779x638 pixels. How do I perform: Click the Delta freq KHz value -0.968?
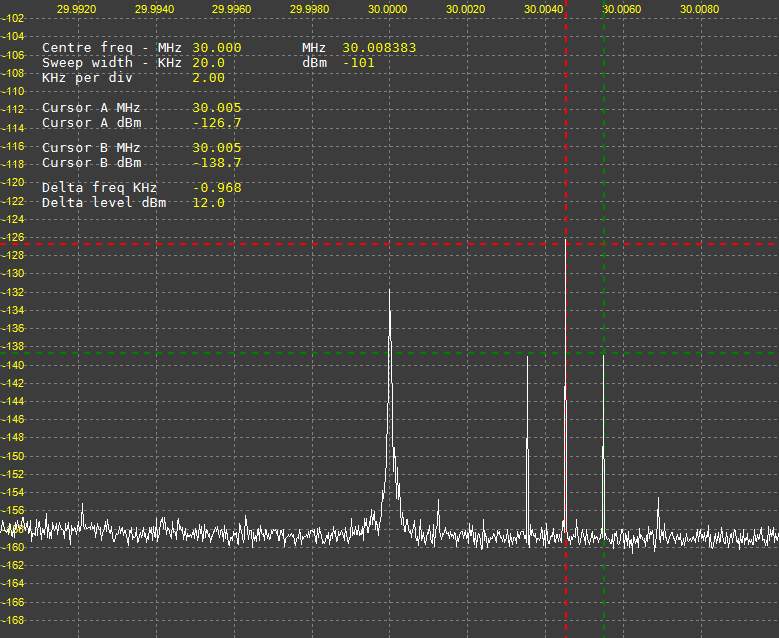click(217, 187)
